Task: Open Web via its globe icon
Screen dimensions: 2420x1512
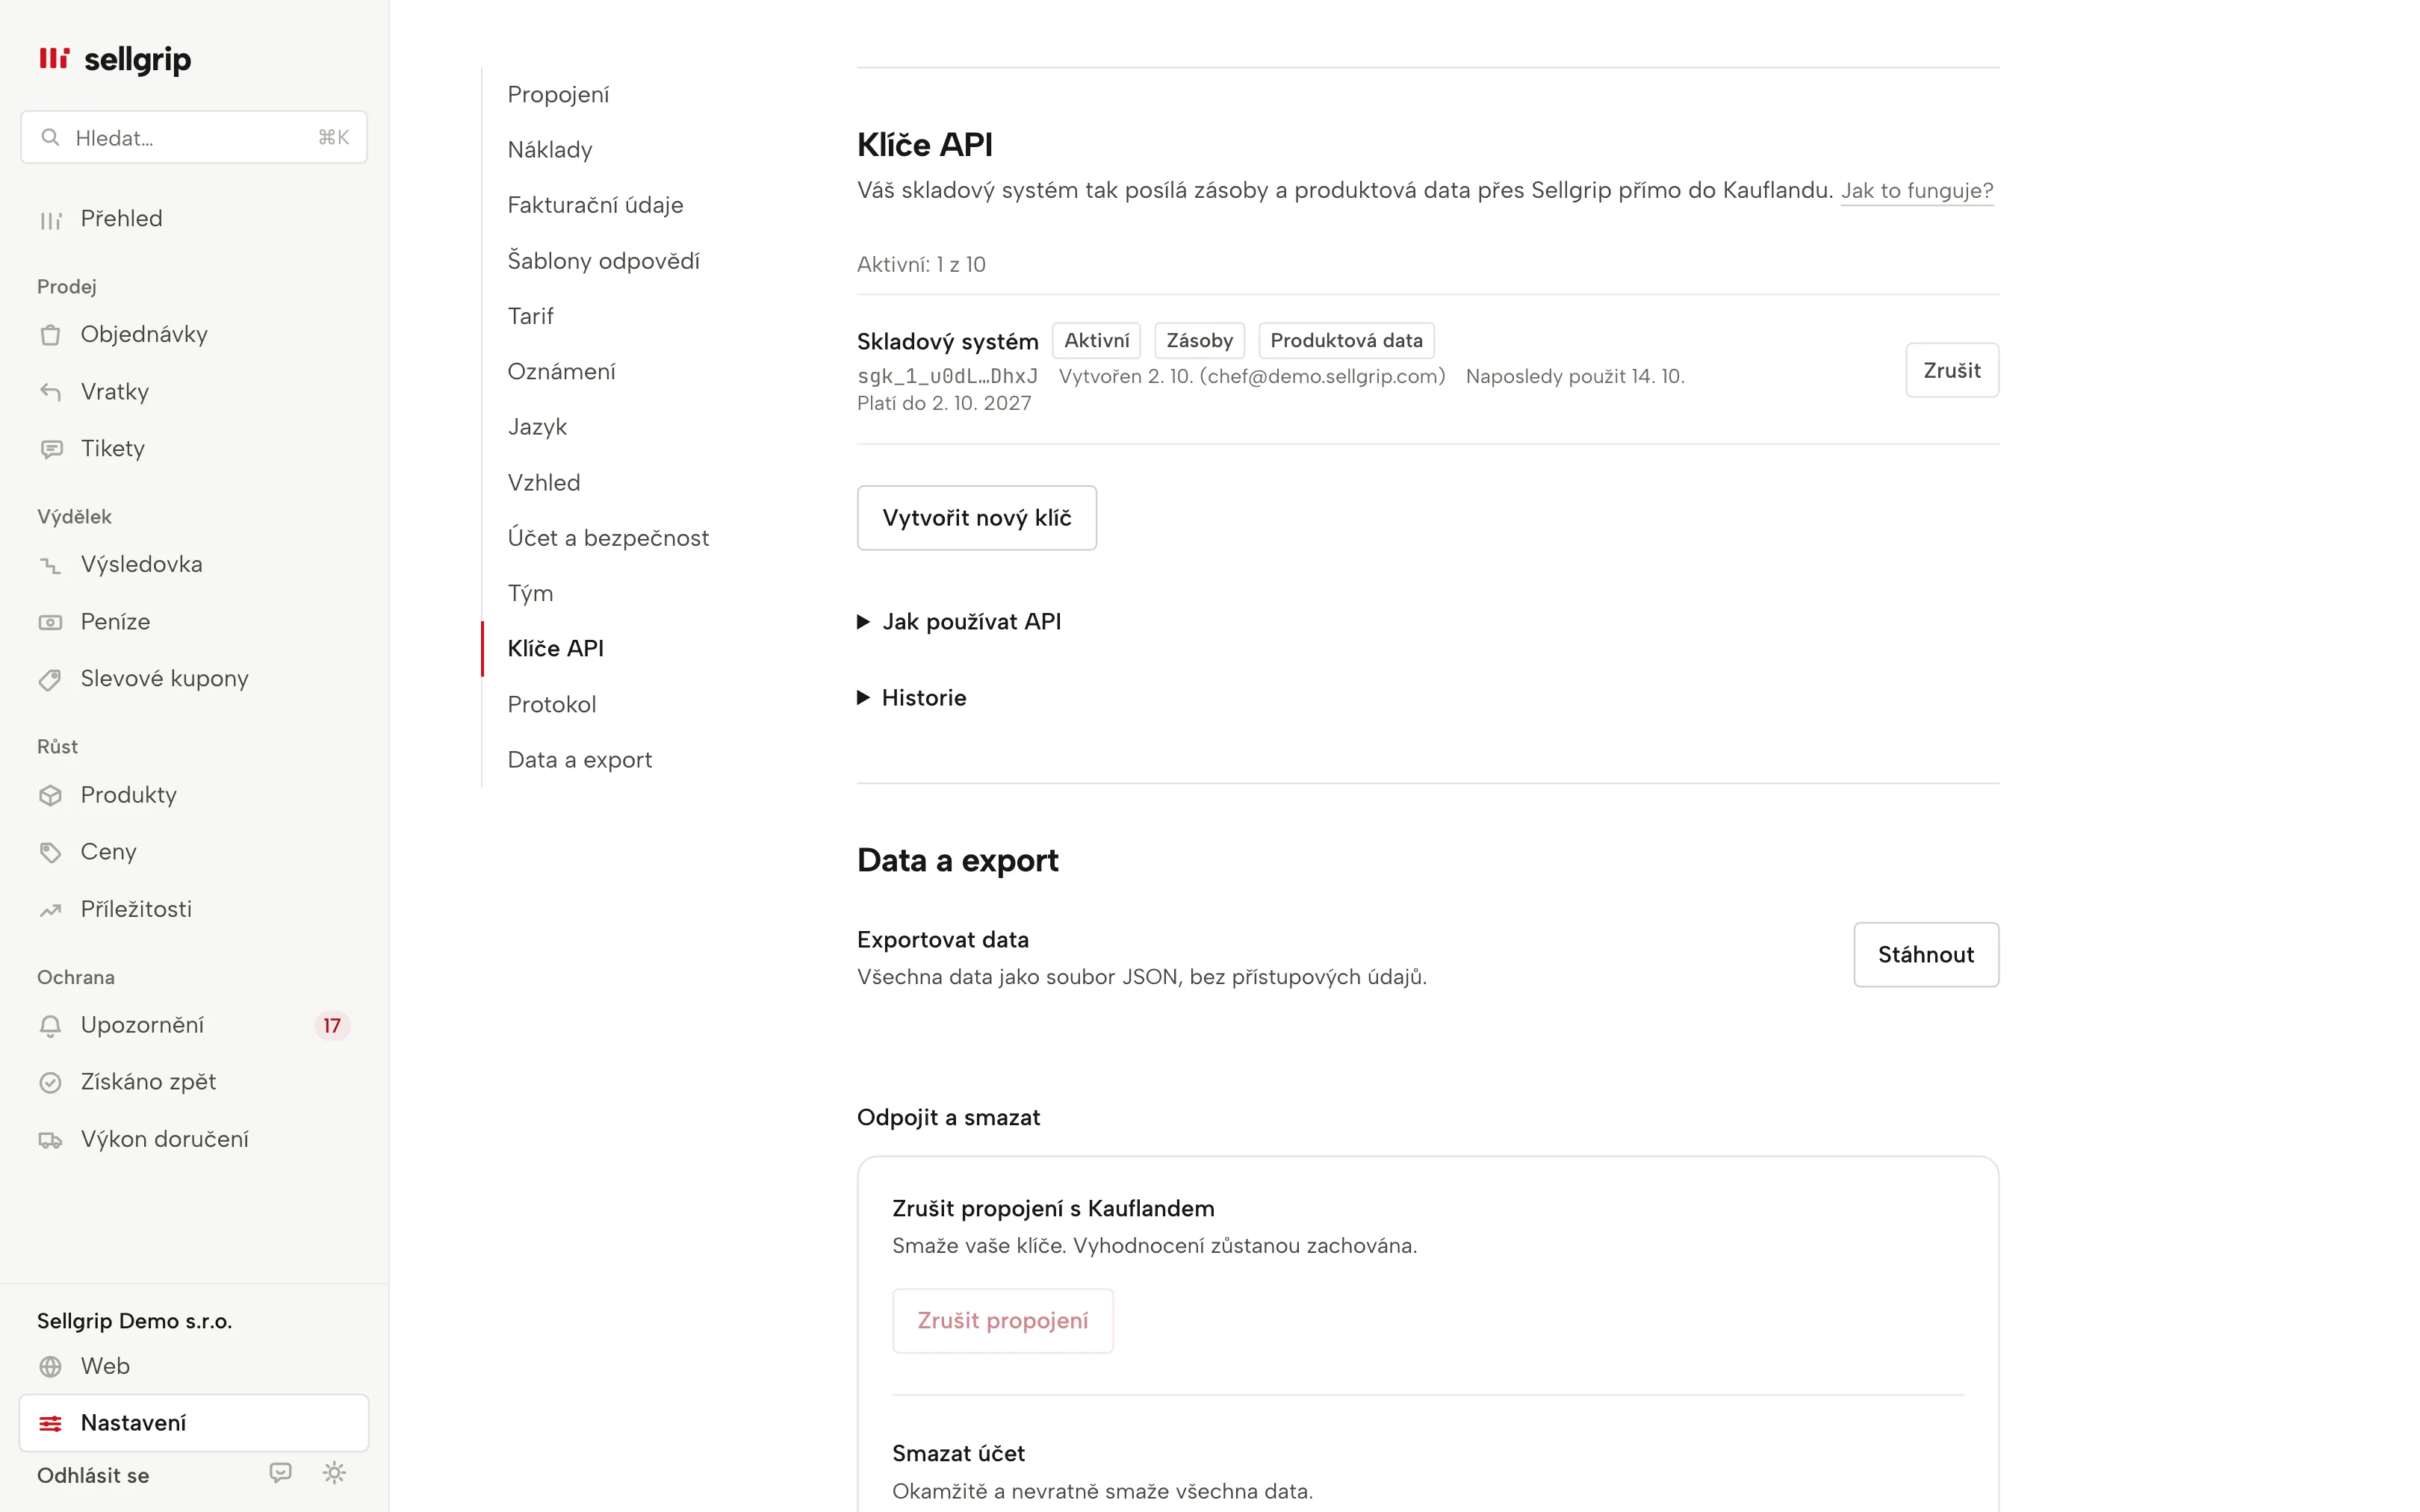Action: [50, 1366]
